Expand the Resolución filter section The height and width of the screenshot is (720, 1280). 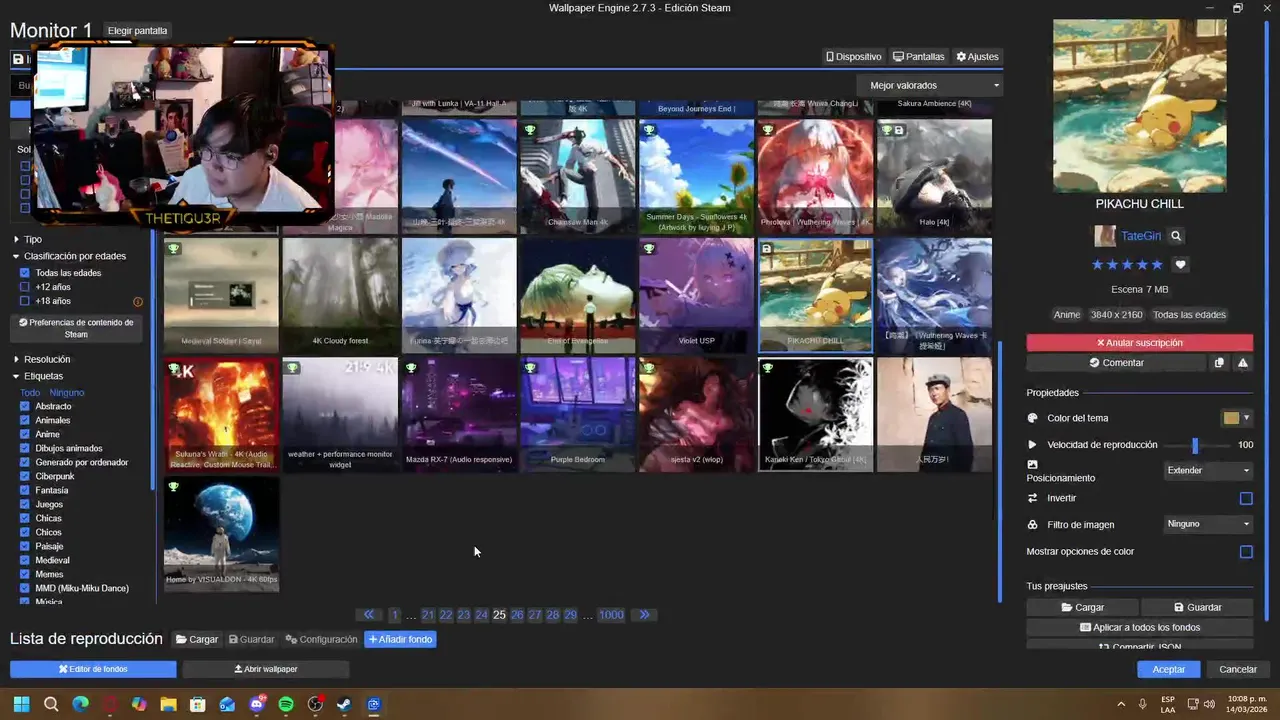[x=42, y=359]
